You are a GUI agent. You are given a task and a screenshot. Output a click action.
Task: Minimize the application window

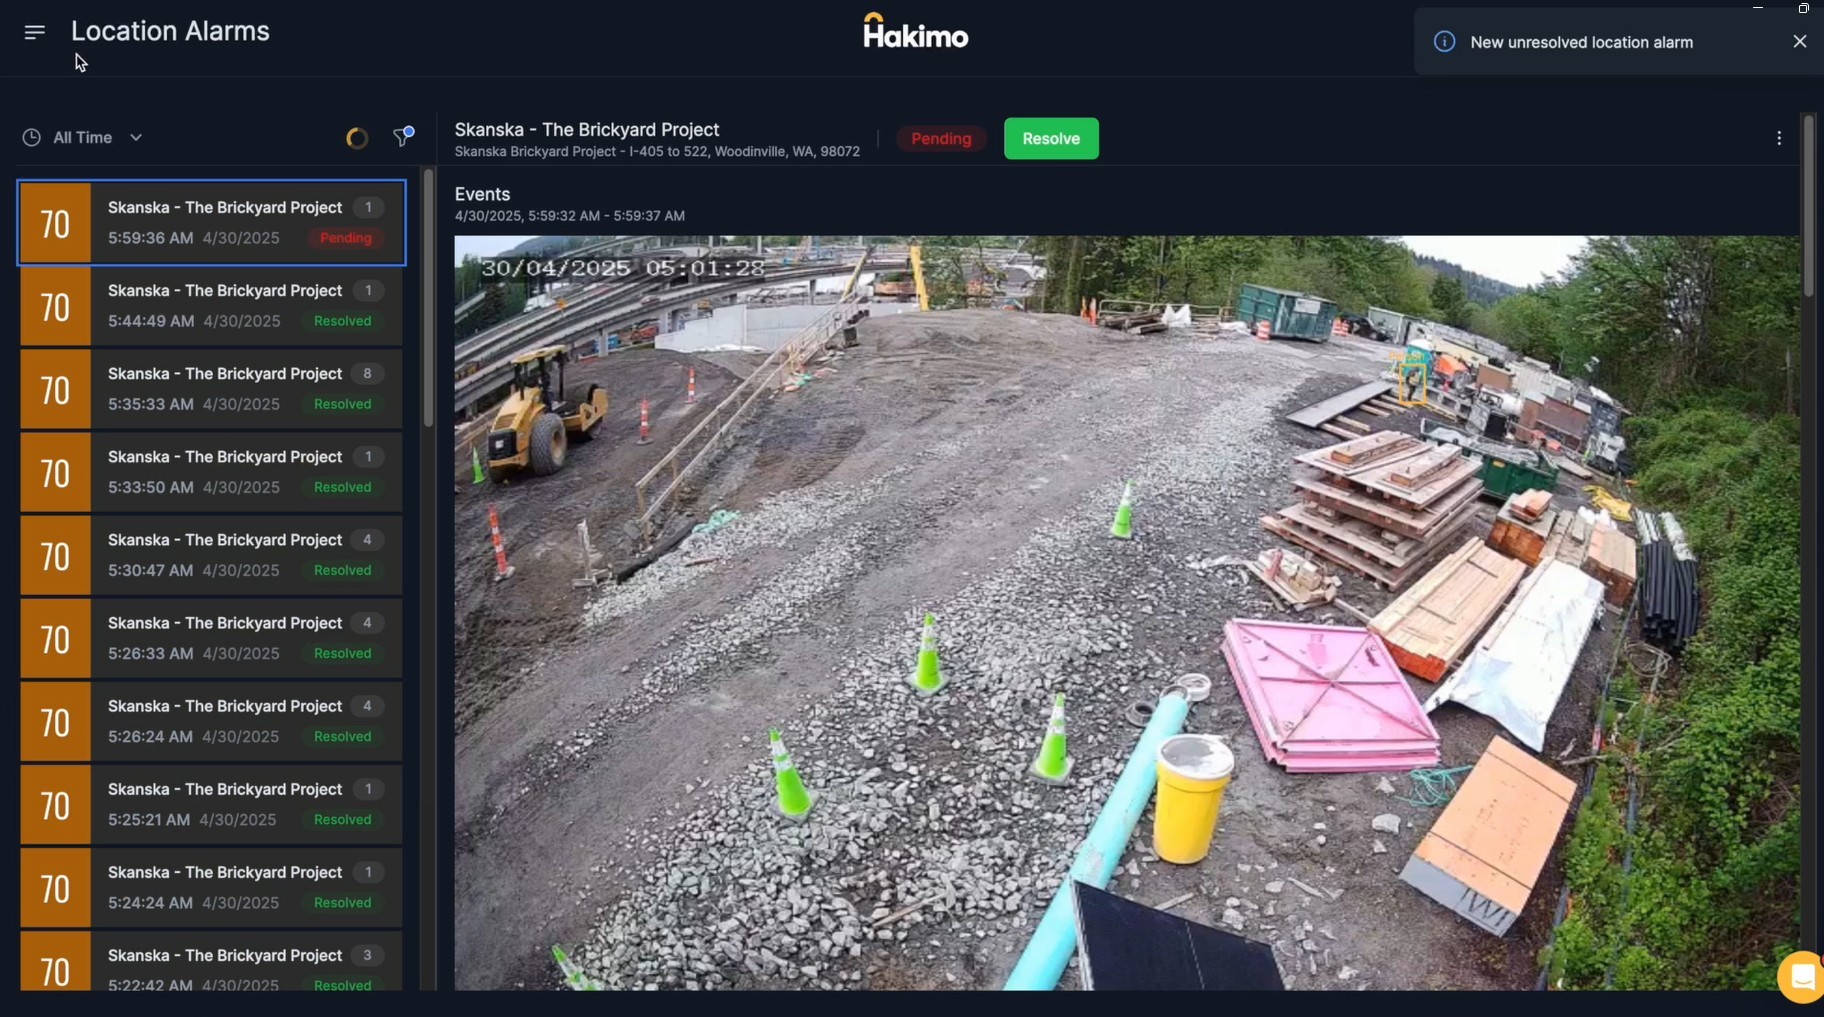tap(1758, 8)
